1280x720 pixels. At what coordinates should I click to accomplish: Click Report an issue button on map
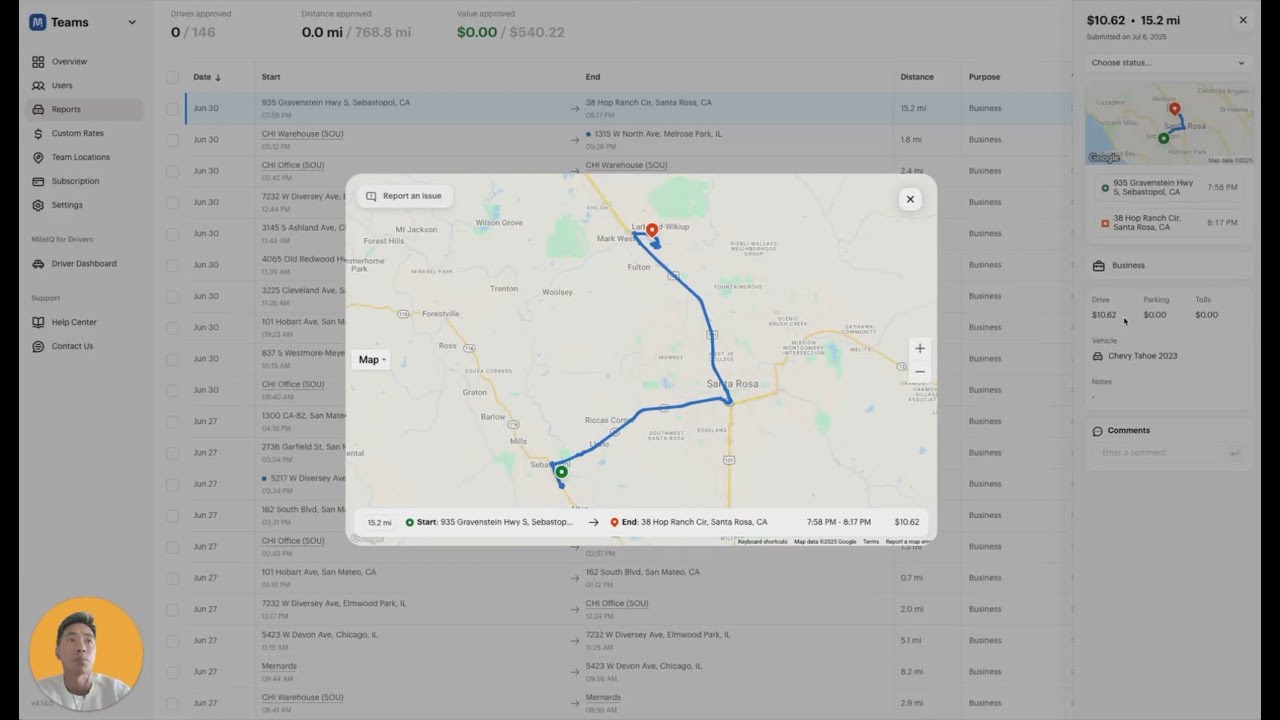click(x=404, y=196)
